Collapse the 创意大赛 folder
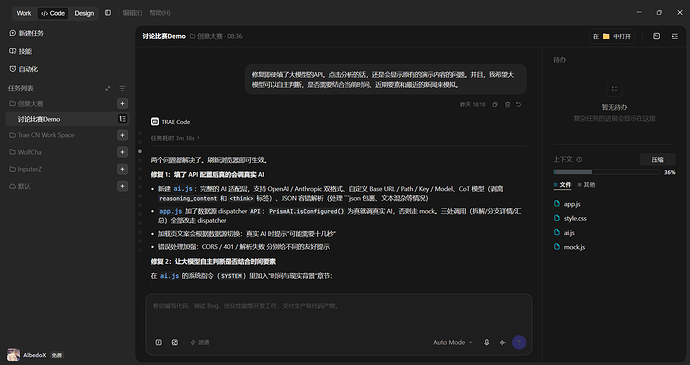Image resolution: width=690 pixels, height=365 pixels. point(26,103)
